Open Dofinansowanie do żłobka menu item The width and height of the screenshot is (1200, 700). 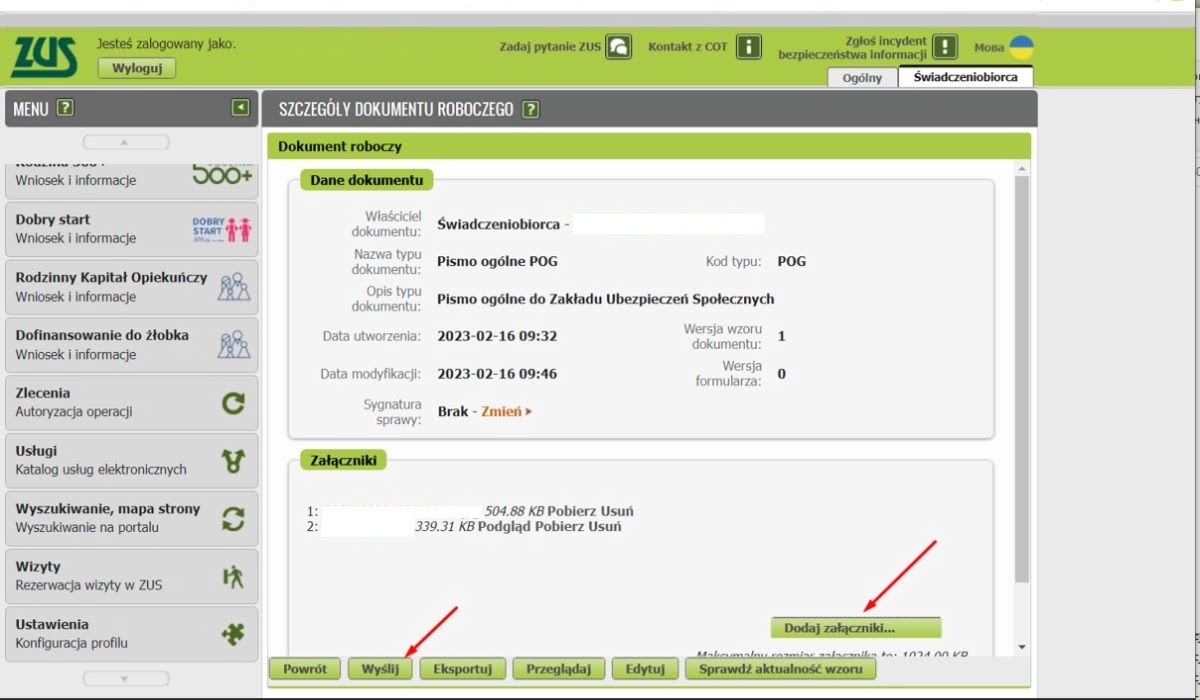[132, 345]
